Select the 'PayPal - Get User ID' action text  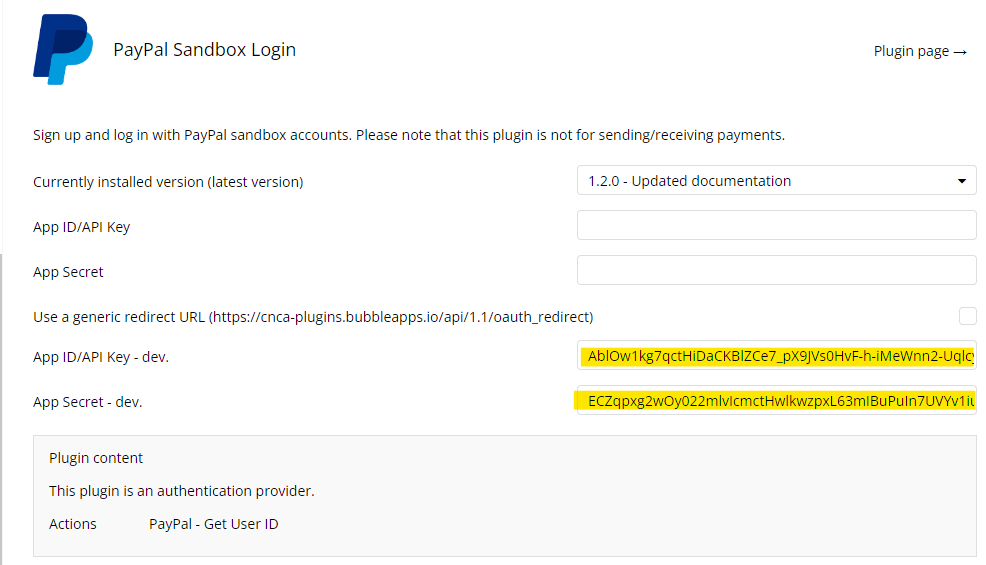[214, 523]
